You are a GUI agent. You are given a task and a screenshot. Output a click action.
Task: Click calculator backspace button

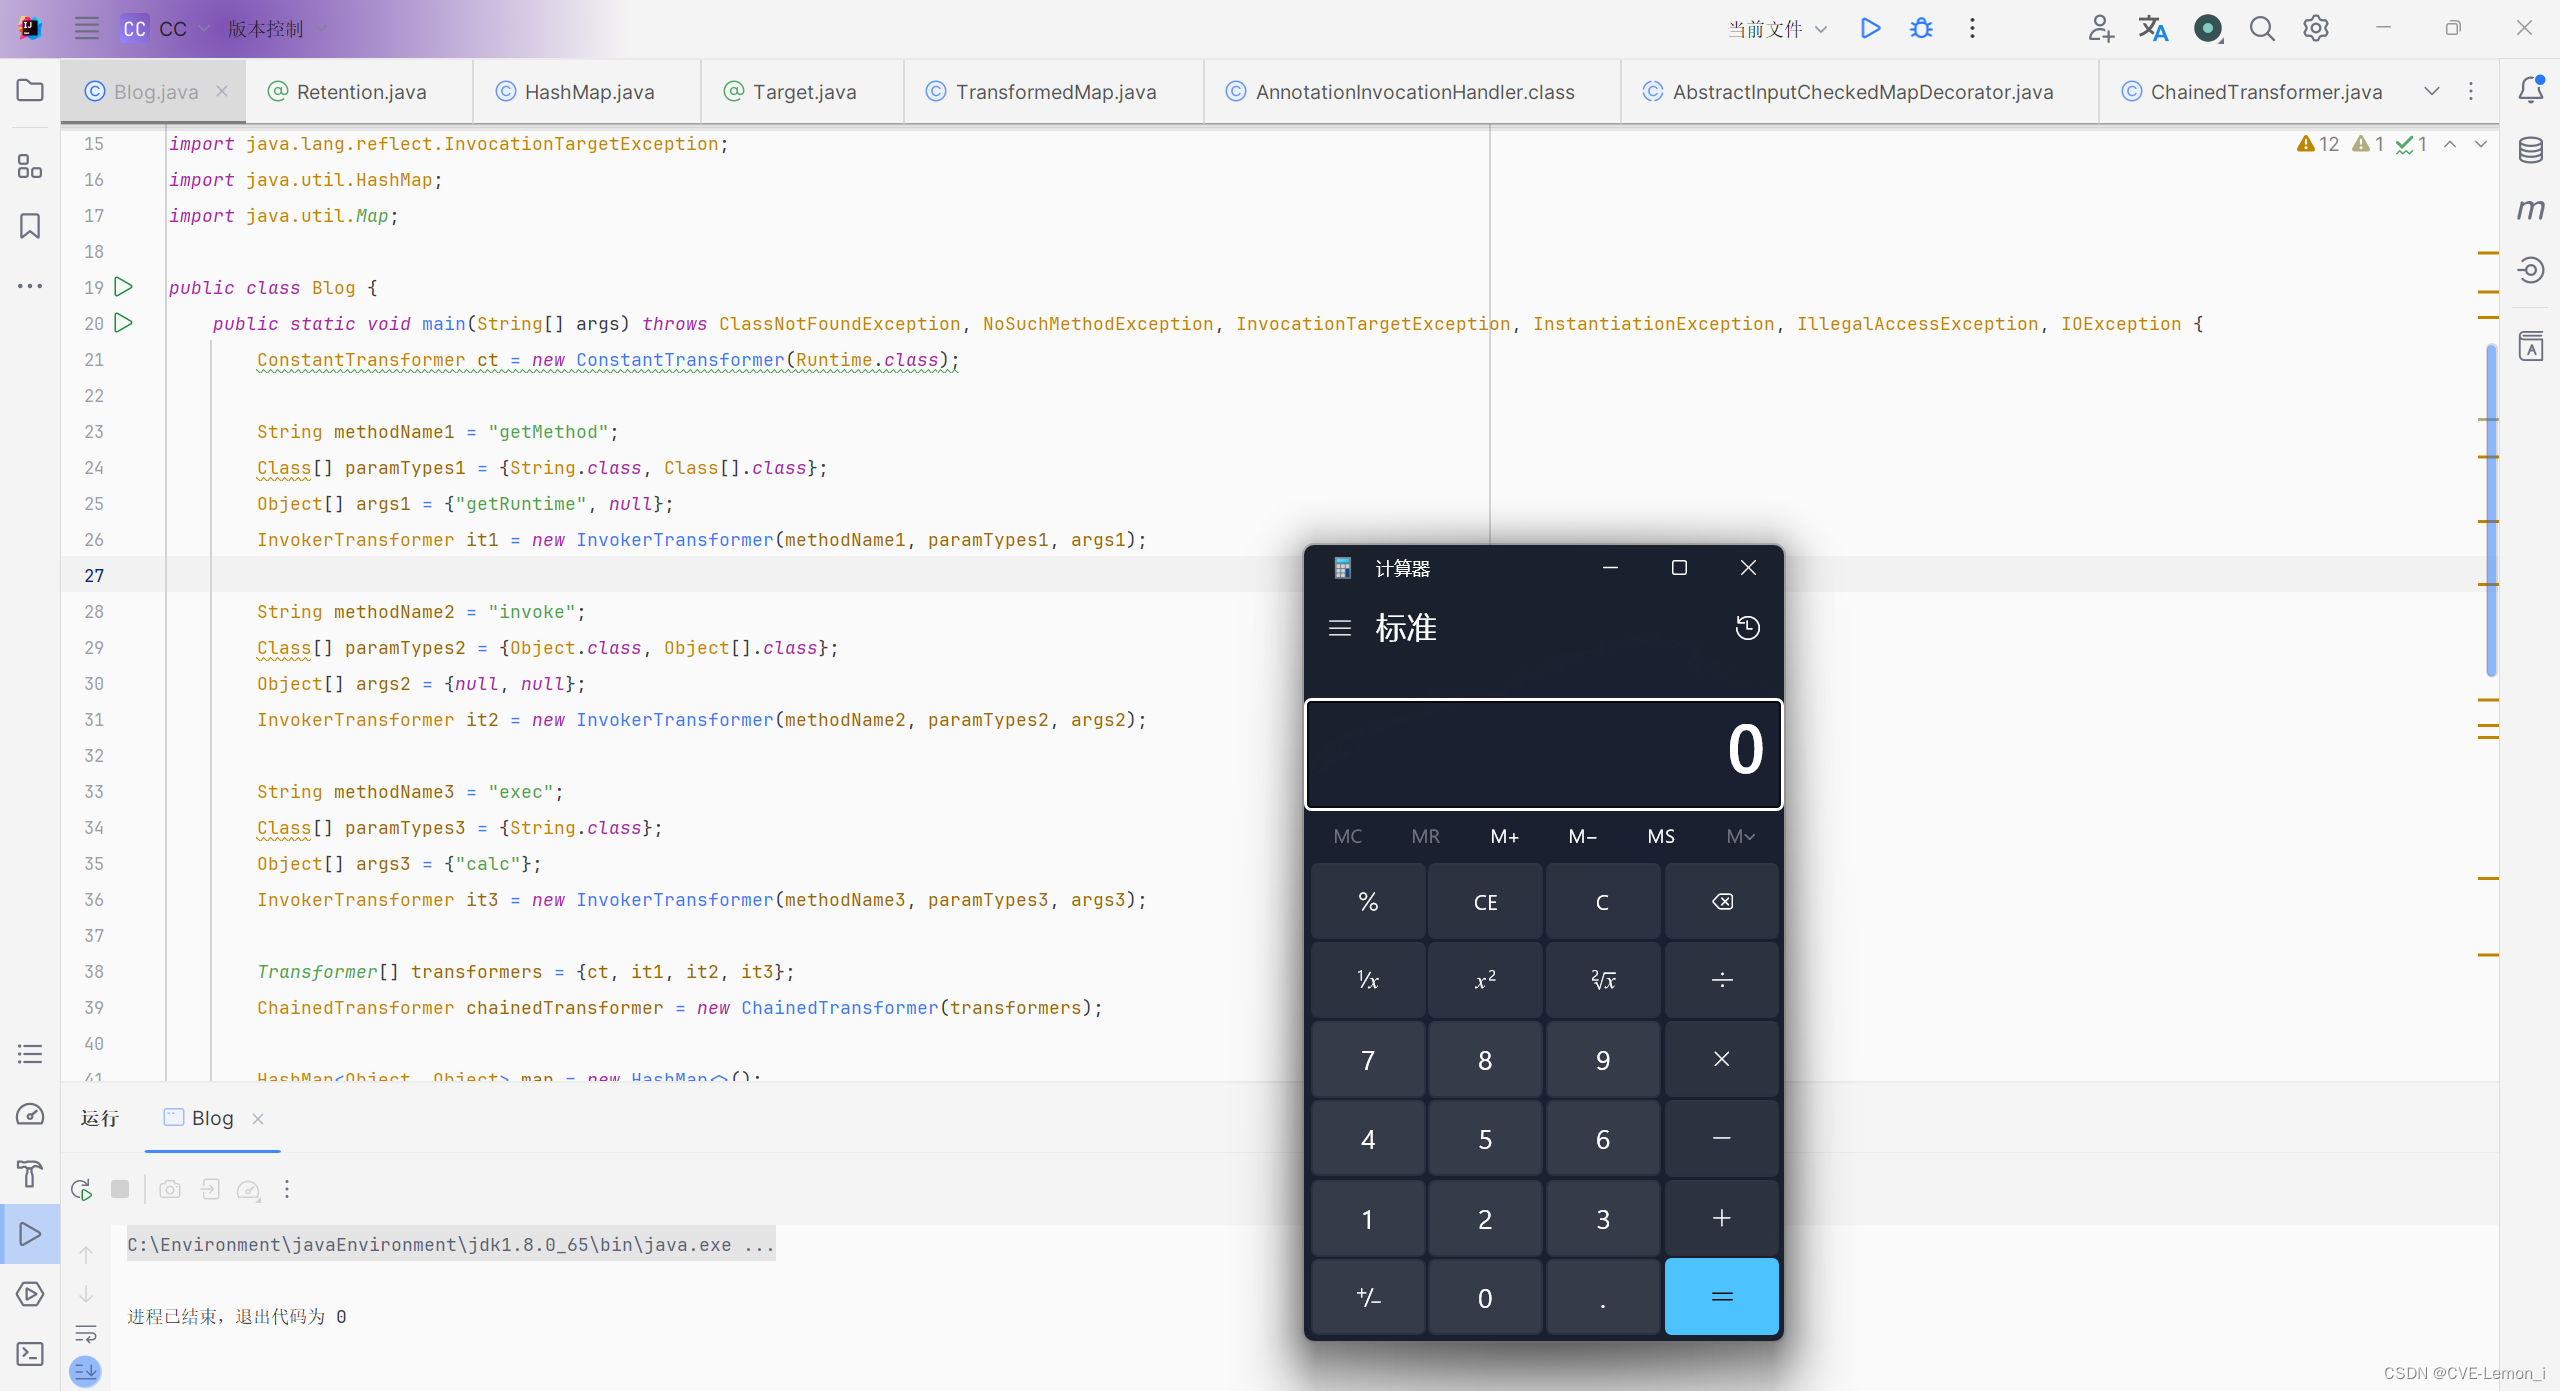pyautogui.click(x=1721, y=902)
